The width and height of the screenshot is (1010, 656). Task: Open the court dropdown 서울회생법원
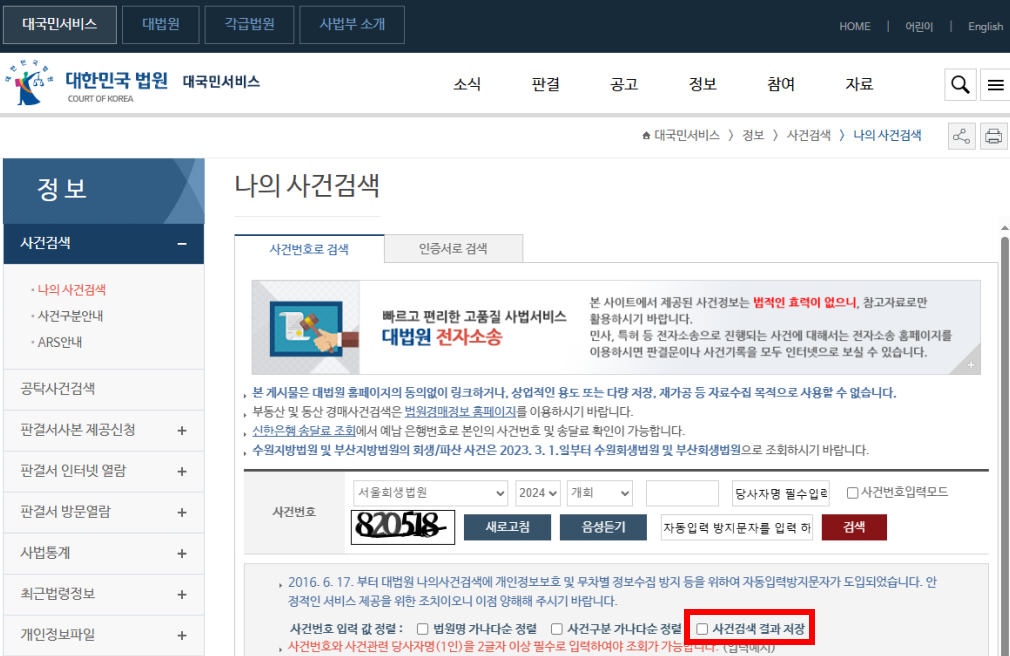point(430,493)
